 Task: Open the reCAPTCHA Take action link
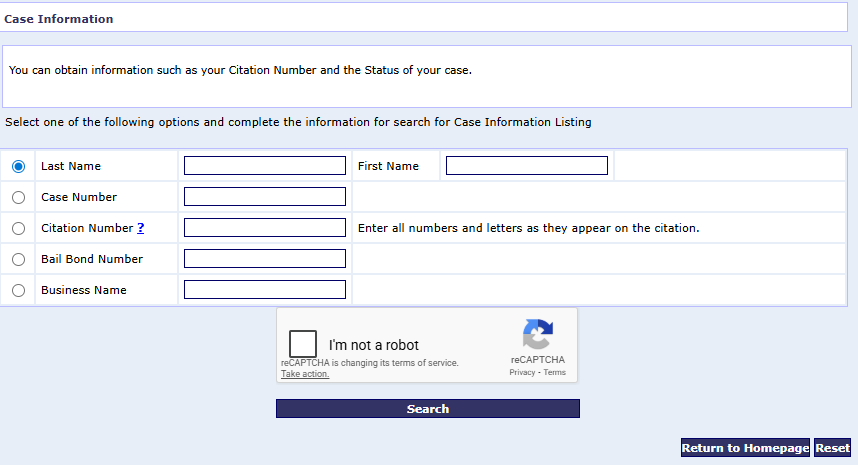pyautogui.click(x=304, y=374)
